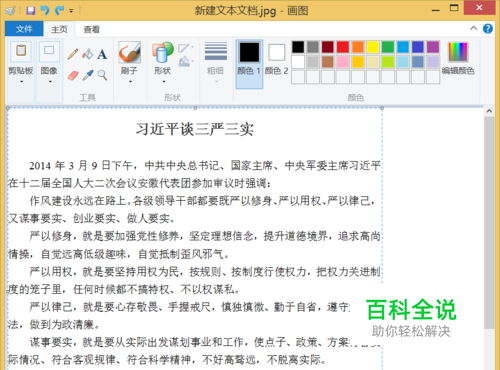Collapse the ribbon with the chevron
Image resolution: width=500 pixels, height=370 pixels.
[x=473, y=29]
